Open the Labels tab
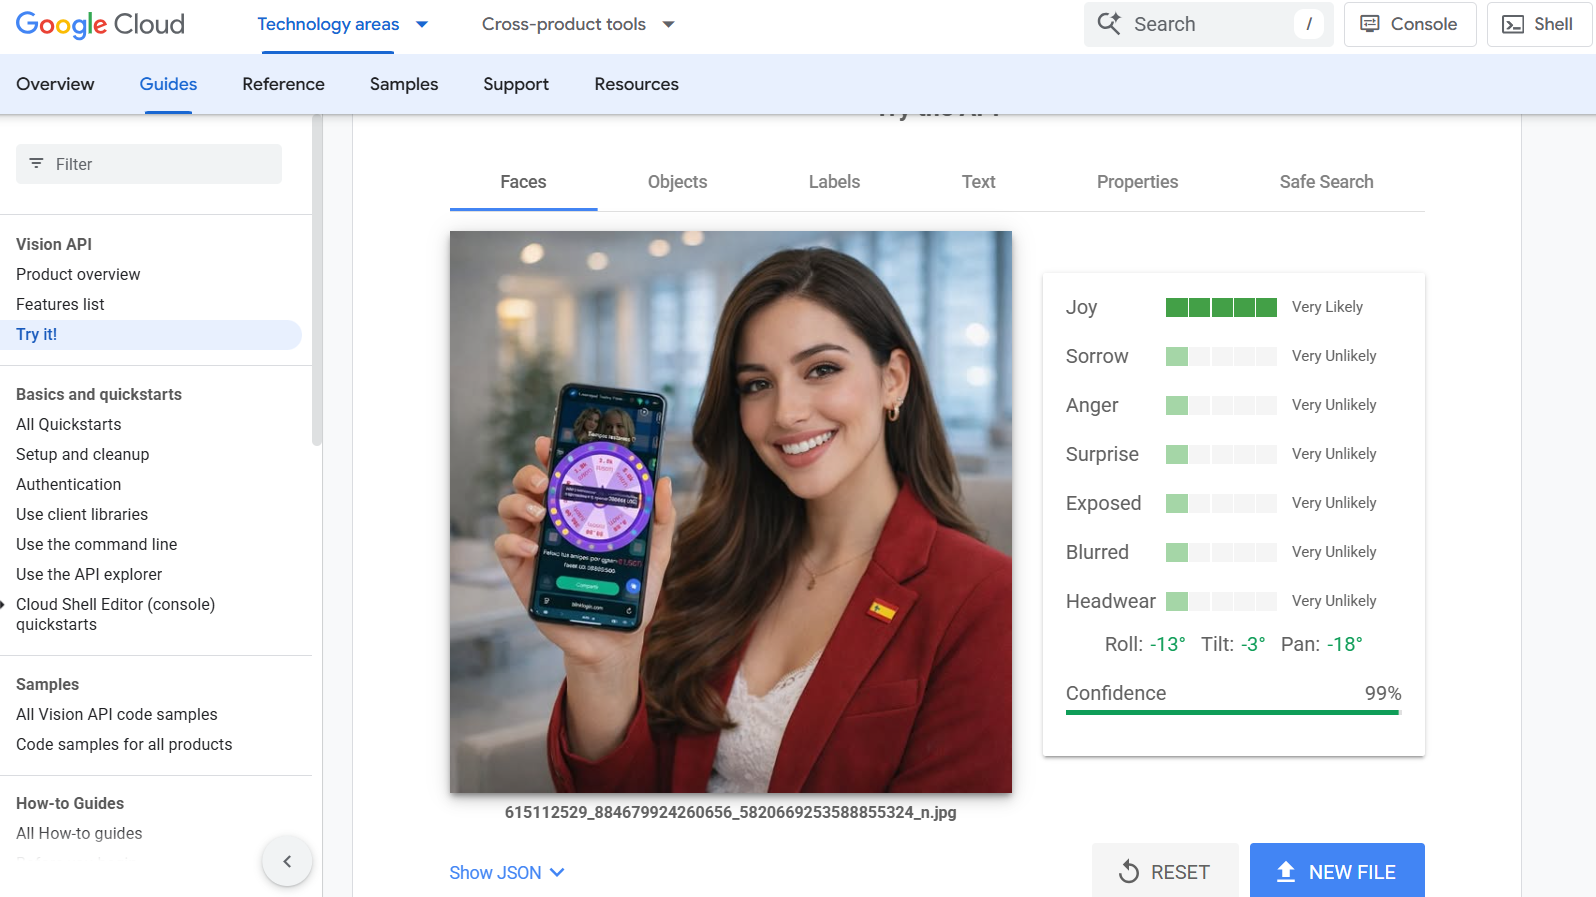This screenshot has height=897, width=1596. coord(834,182)
